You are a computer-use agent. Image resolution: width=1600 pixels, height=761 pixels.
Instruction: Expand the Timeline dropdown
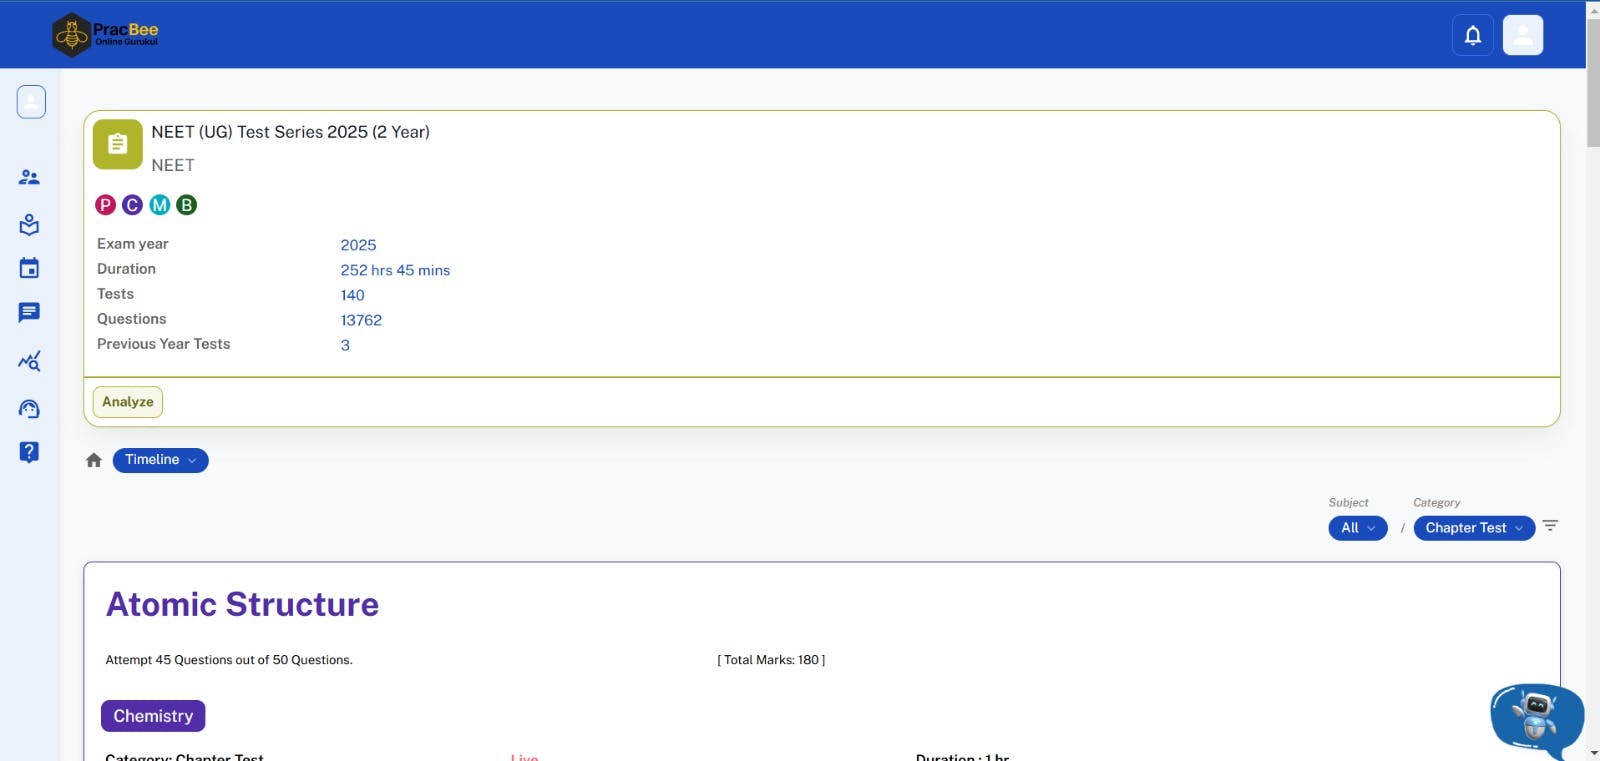click(x=160, y=460)
